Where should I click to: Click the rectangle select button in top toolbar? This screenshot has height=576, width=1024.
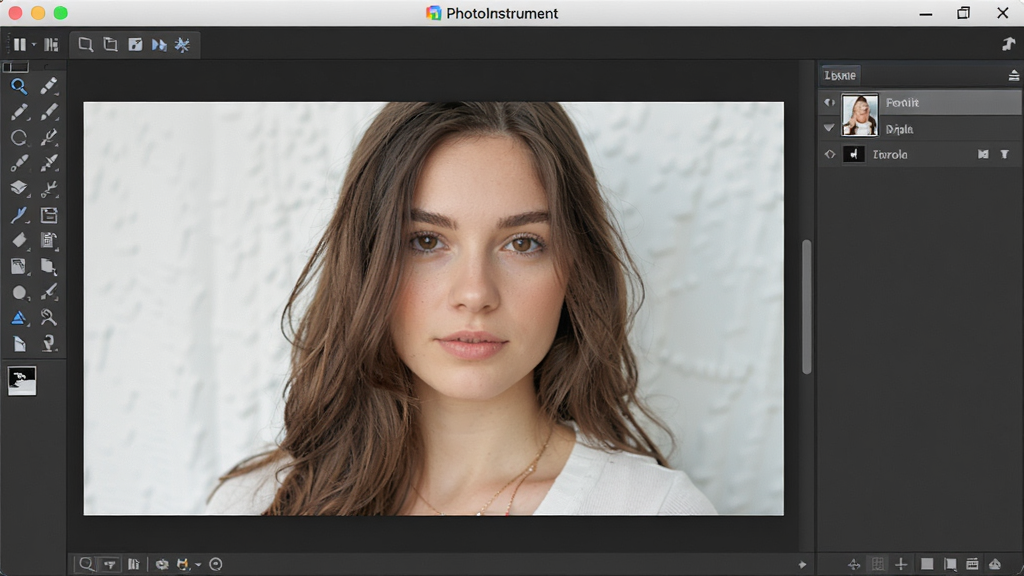pos(86,44)
